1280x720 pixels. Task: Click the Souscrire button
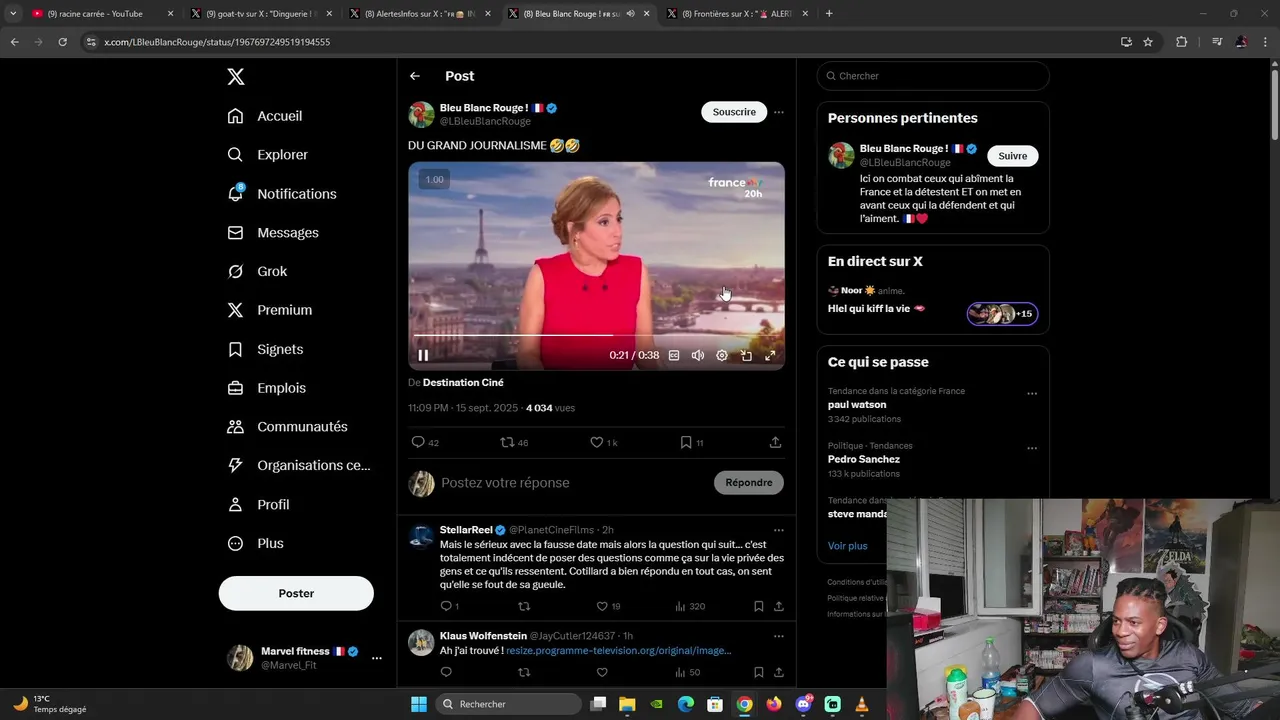point(734,112)
